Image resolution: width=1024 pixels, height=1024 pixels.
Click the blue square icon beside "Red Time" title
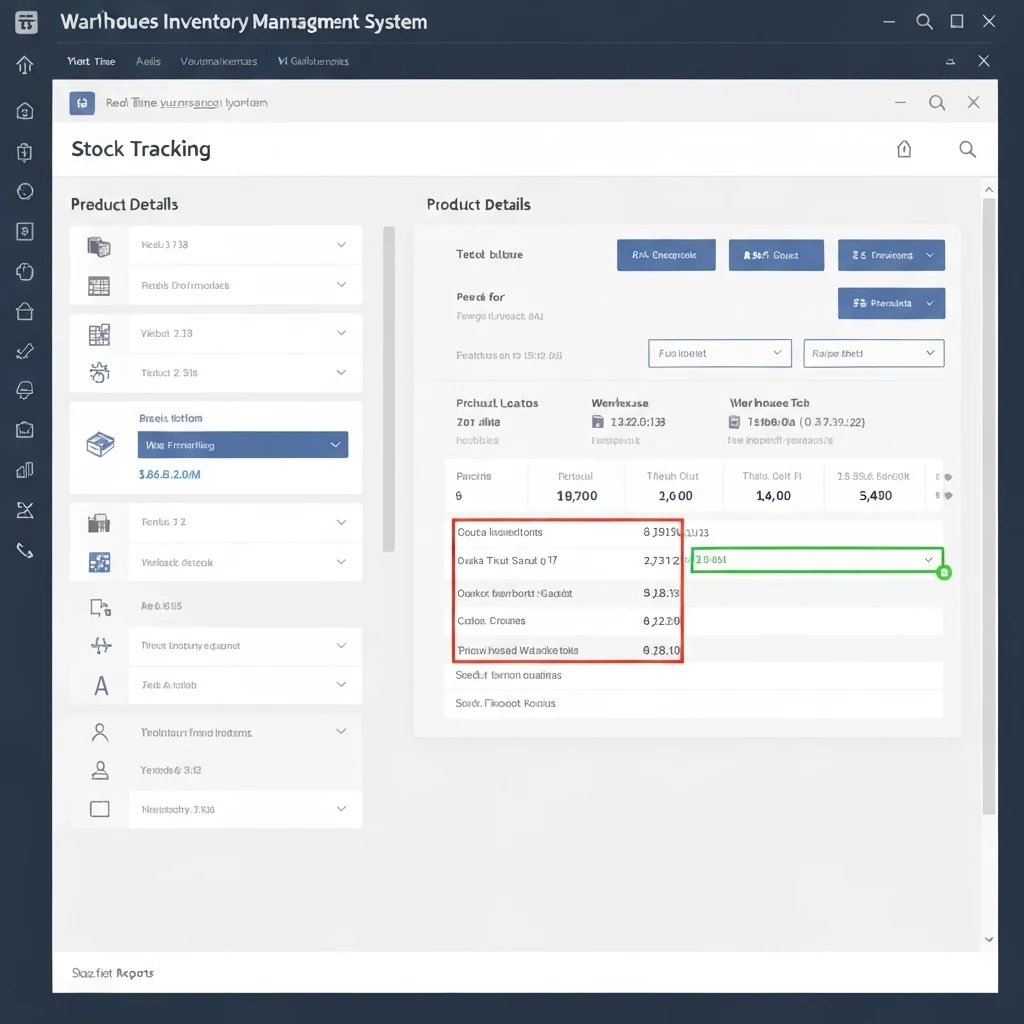tap(82, 103)
